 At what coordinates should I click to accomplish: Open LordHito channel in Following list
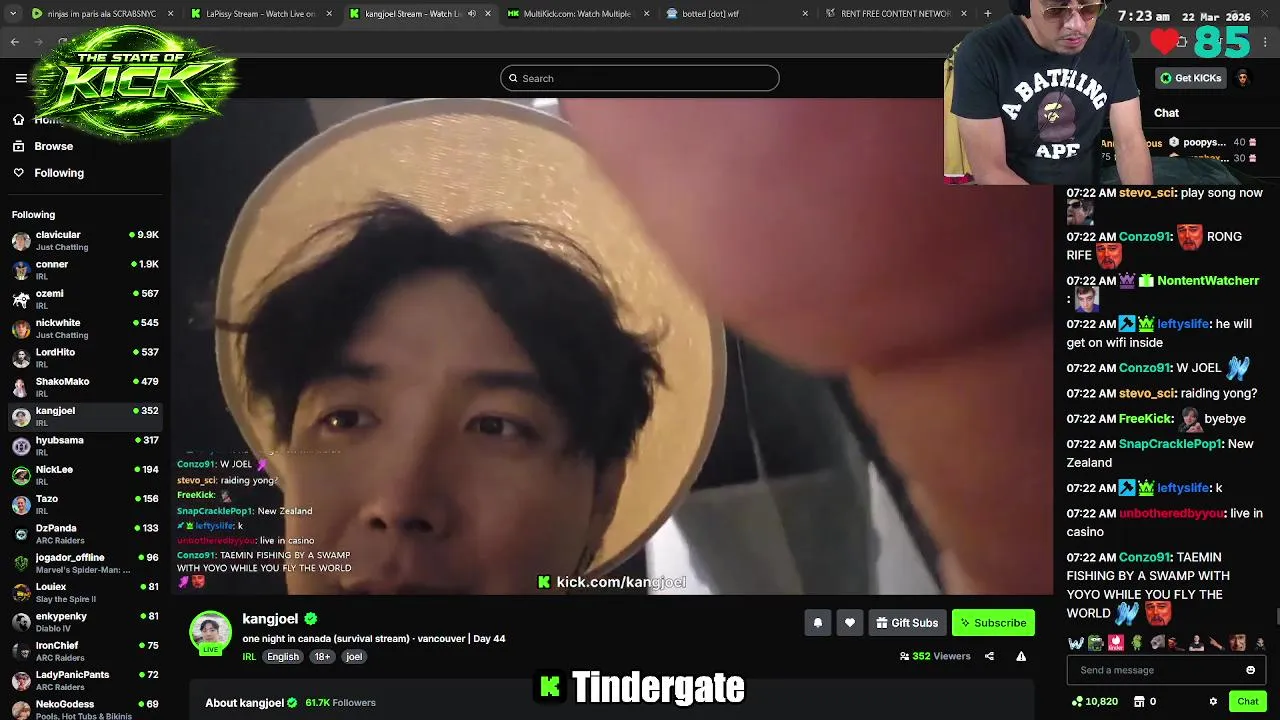coord(85,358)
